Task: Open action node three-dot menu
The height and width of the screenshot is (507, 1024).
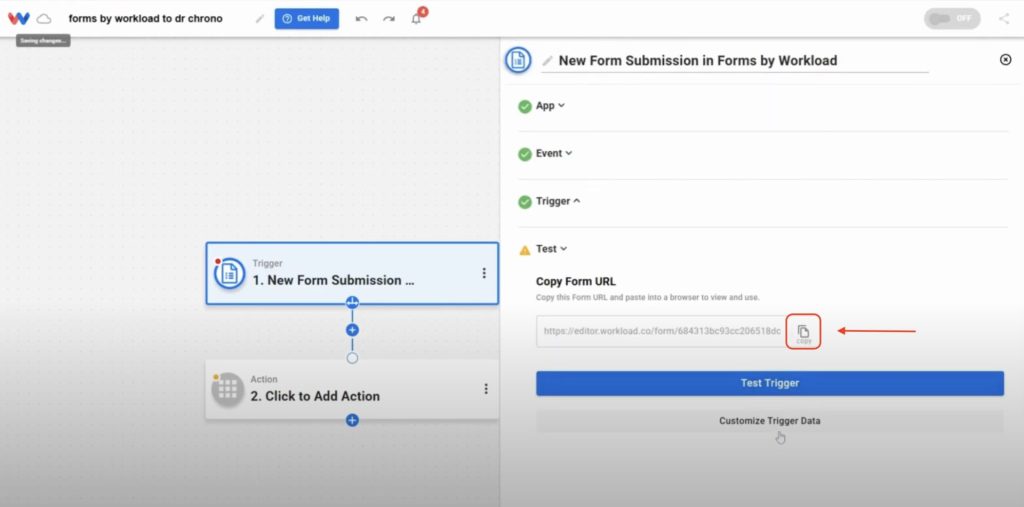Action: tap(486, 389)
